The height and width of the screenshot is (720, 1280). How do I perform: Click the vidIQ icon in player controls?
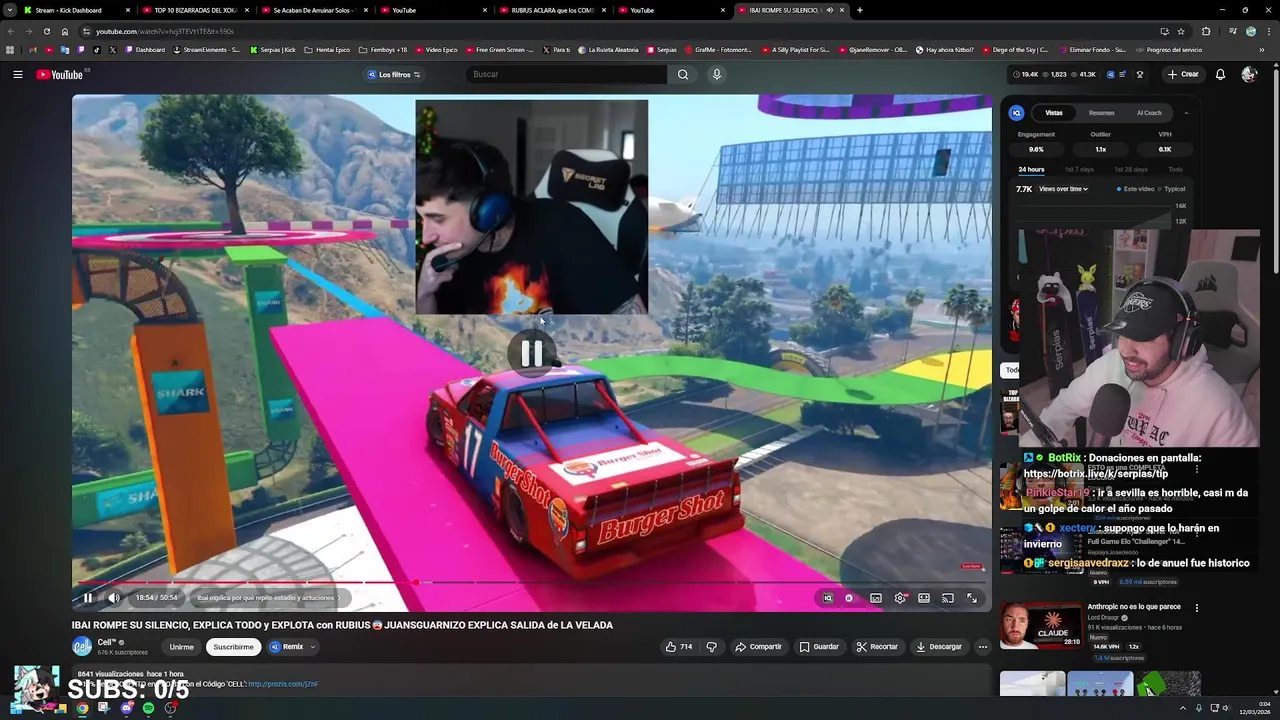click(x=827, y=598)
